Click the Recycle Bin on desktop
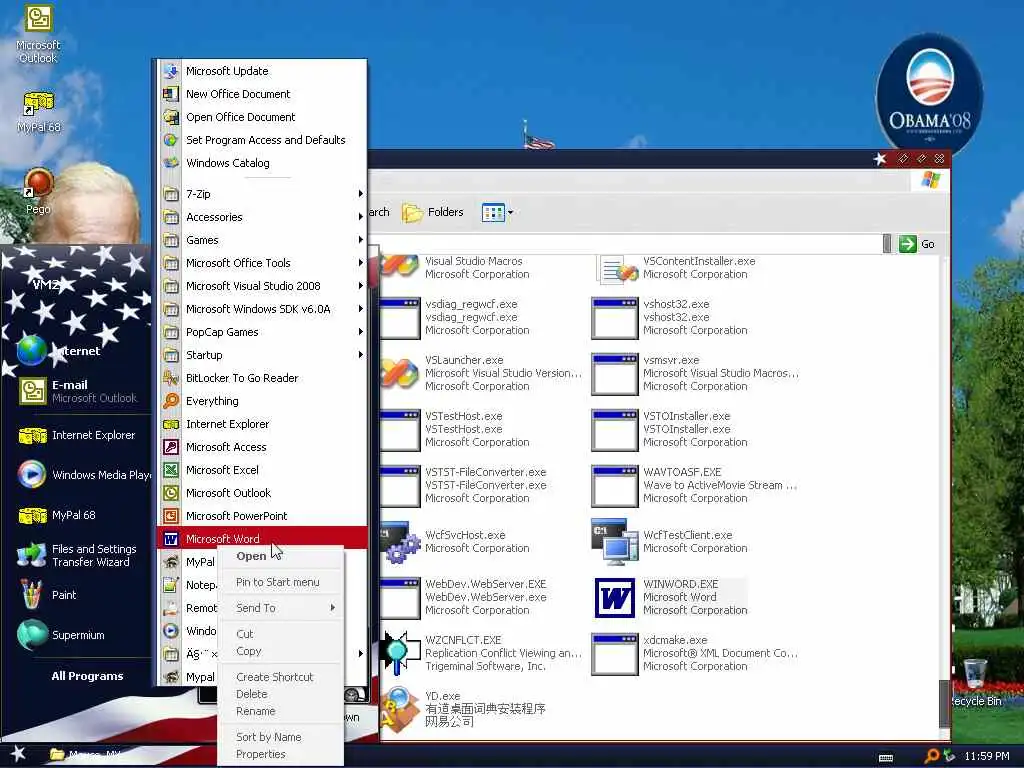1024x768 pixels. 976,682
